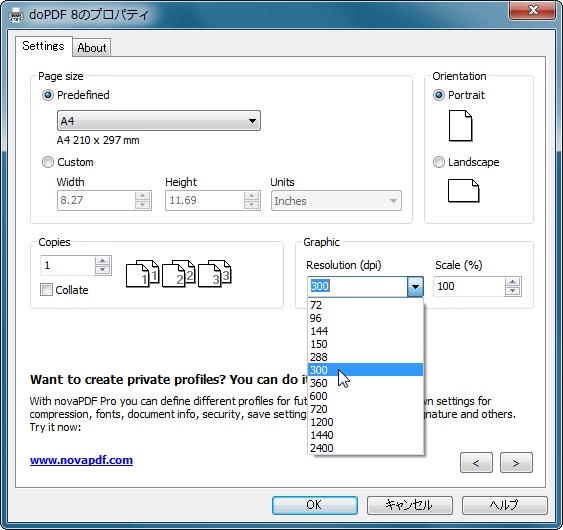Viewport: 563px width, 530px height.
Task: Select 288 dpi from resolution list
Action: [366, 357]
